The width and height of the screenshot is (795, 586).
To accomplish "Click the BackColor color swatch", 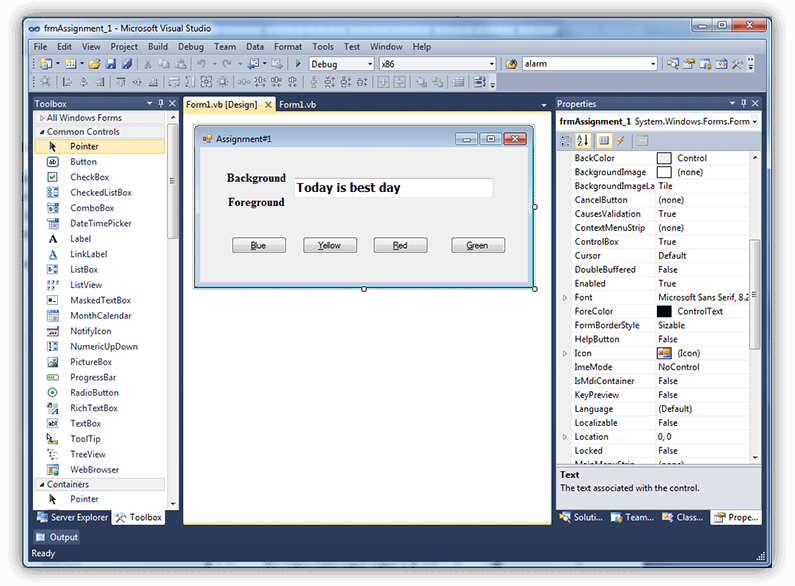I will click(664, 158).
